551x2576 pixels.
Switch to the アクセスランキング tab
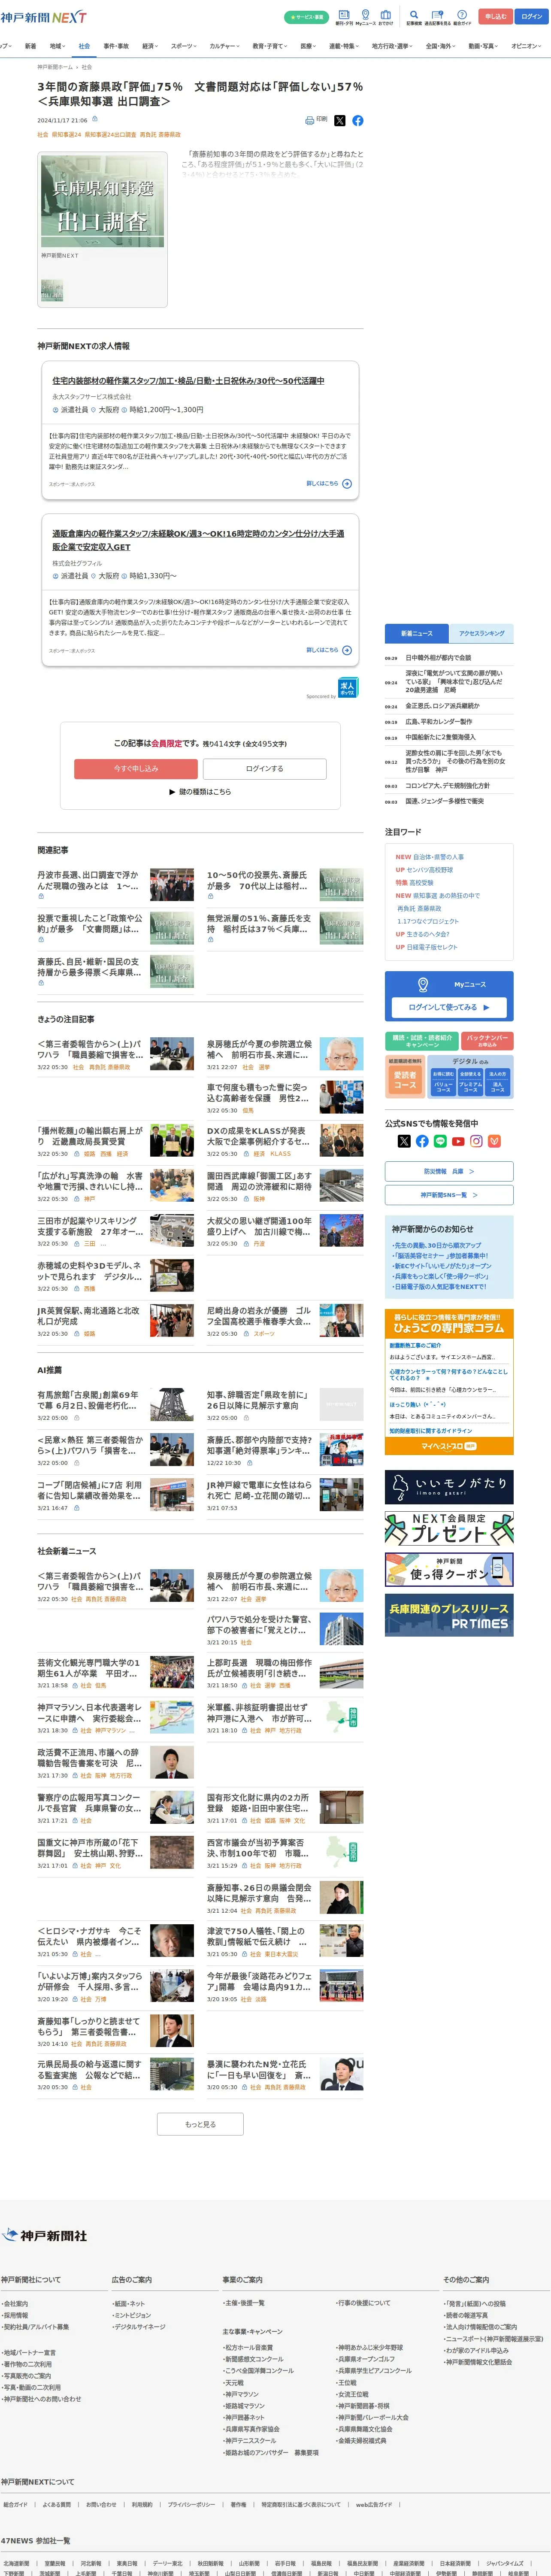tap(481, 633)
